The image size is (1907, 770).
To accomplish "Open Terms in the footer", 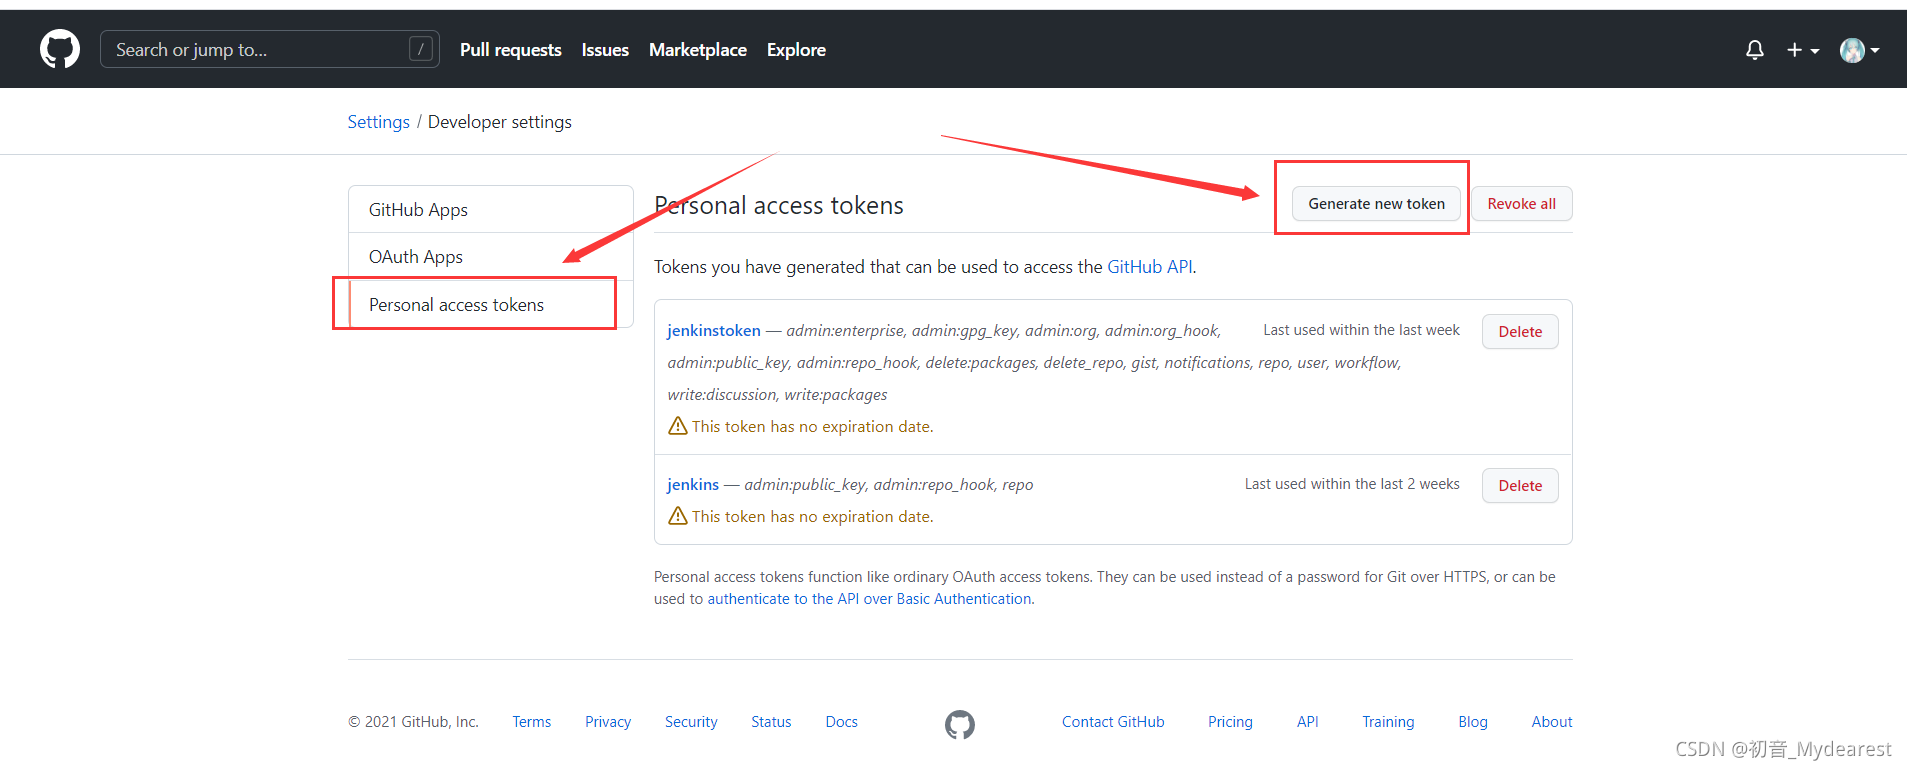I will (532, 722).
